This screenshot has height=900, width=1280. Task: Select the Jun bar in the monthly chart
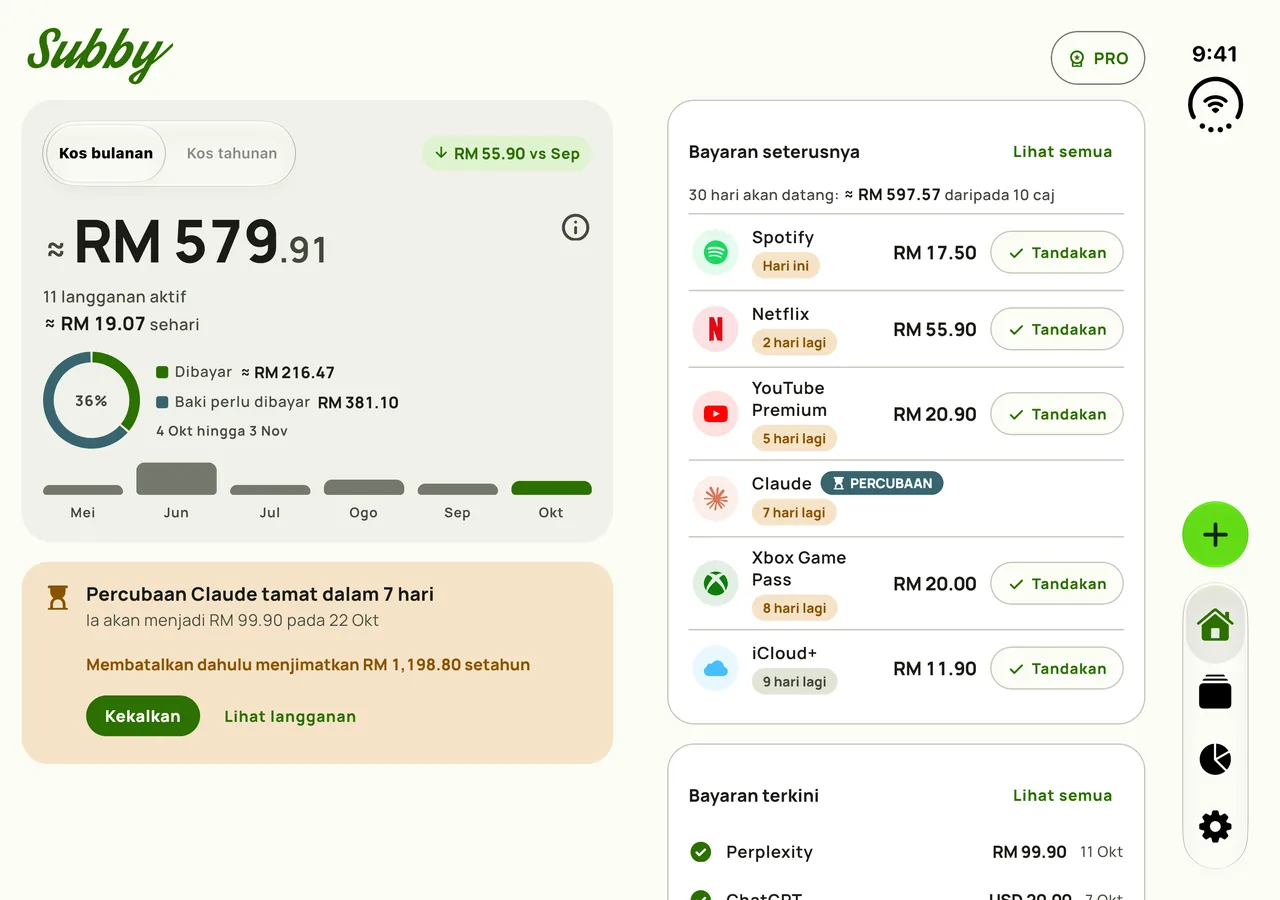[176, 479]
